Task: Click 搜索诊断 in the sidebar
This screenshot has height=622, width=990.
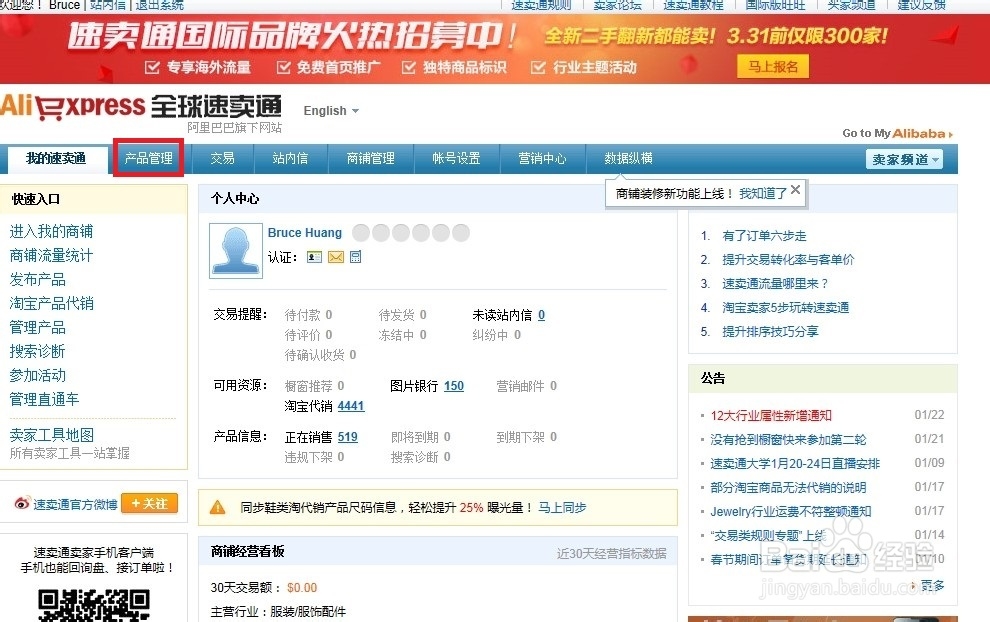Action: click(x=37, y=351)
